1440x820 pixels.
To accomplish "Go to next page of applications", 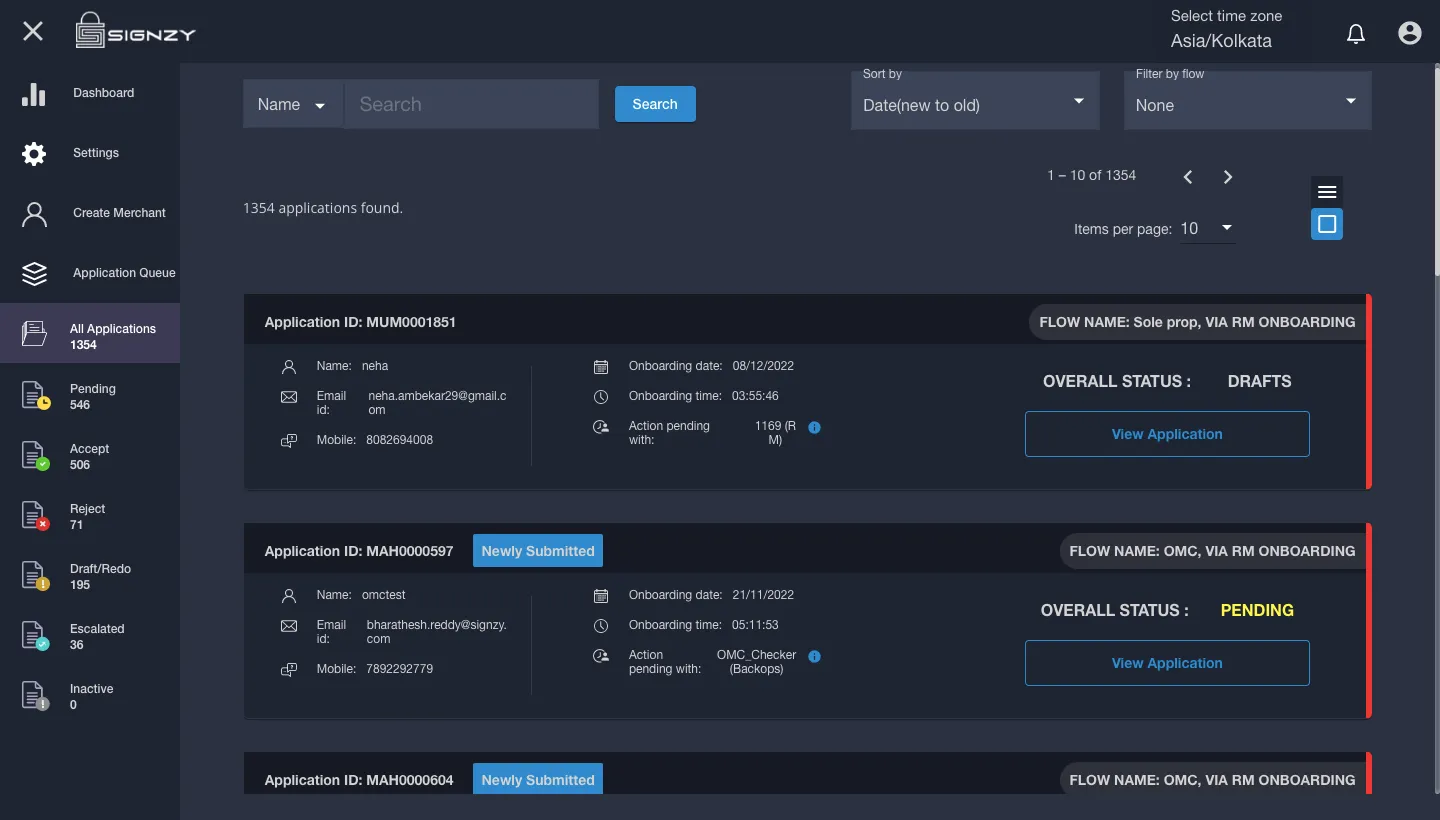I will coord(1228,177).
